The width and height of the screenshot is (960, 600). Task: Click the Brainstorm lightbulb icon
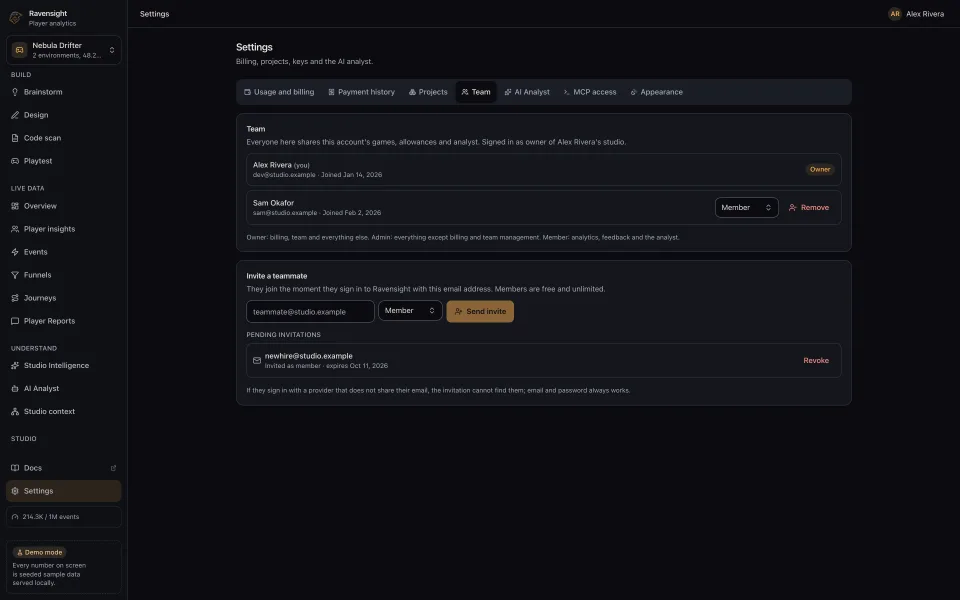coord(15,92)
